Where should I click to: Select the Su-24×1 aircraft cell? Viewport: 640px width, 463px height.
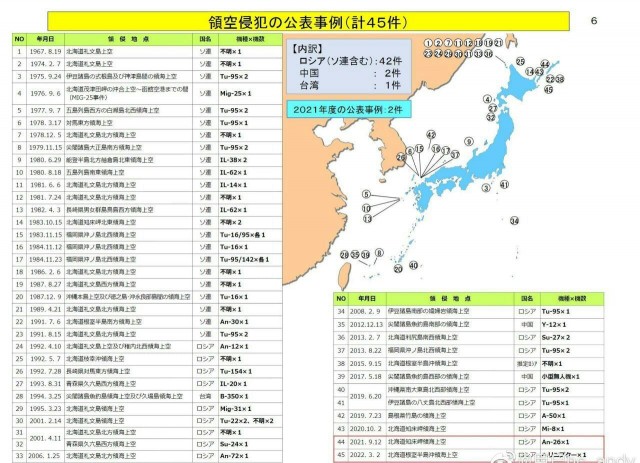[x=250, y=444]
